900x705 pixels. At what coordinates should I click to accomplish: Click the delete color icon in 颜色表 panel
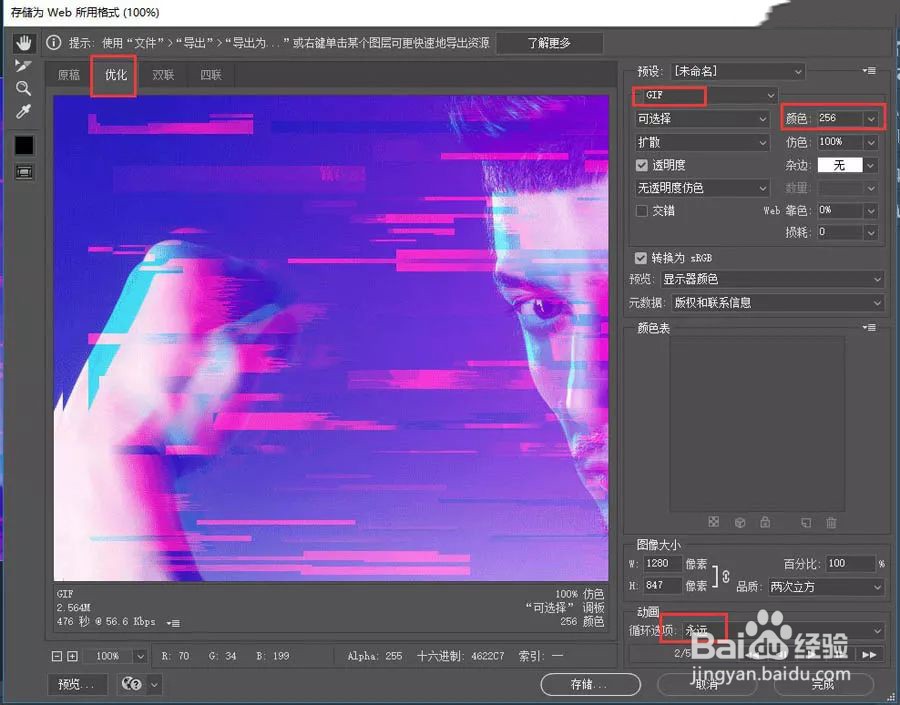pos(831,522)
